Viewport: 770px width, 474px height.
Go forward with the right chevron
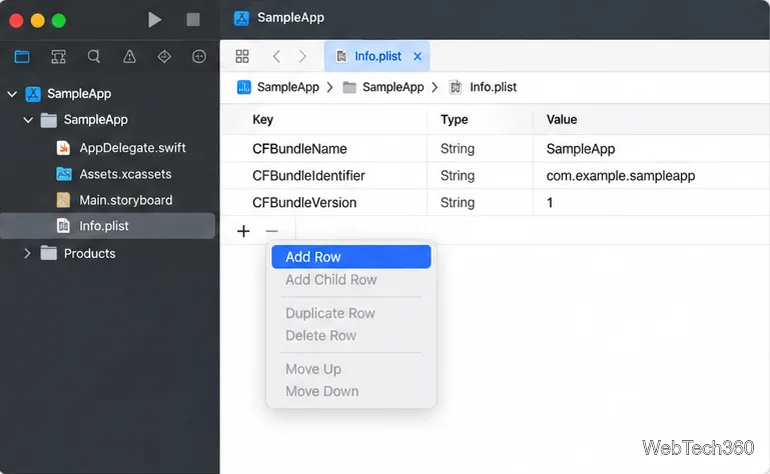(x=302, y=56)
